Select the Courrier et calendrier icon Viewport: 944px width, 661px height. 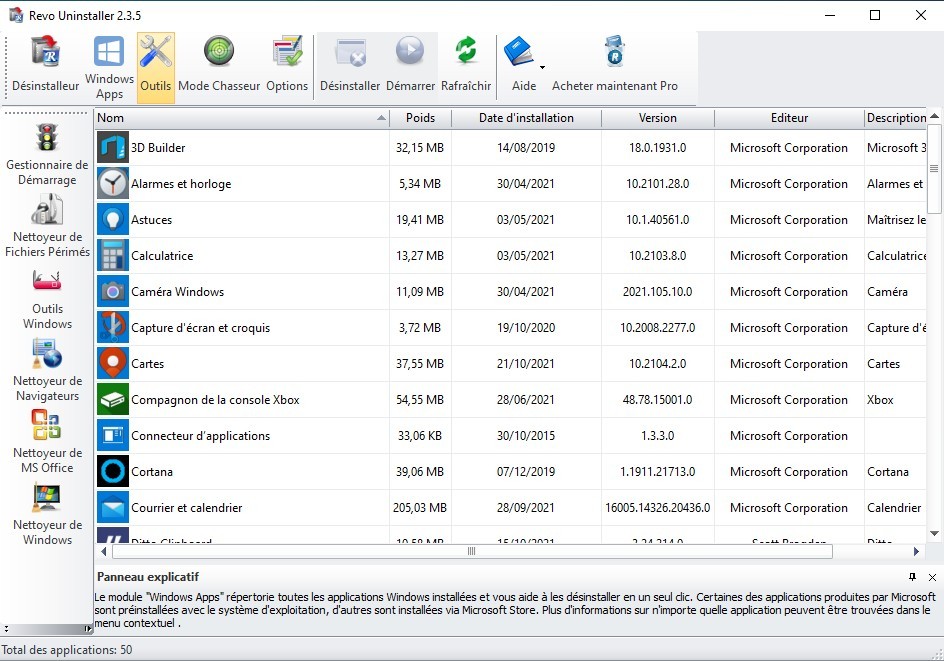(113, 507)
